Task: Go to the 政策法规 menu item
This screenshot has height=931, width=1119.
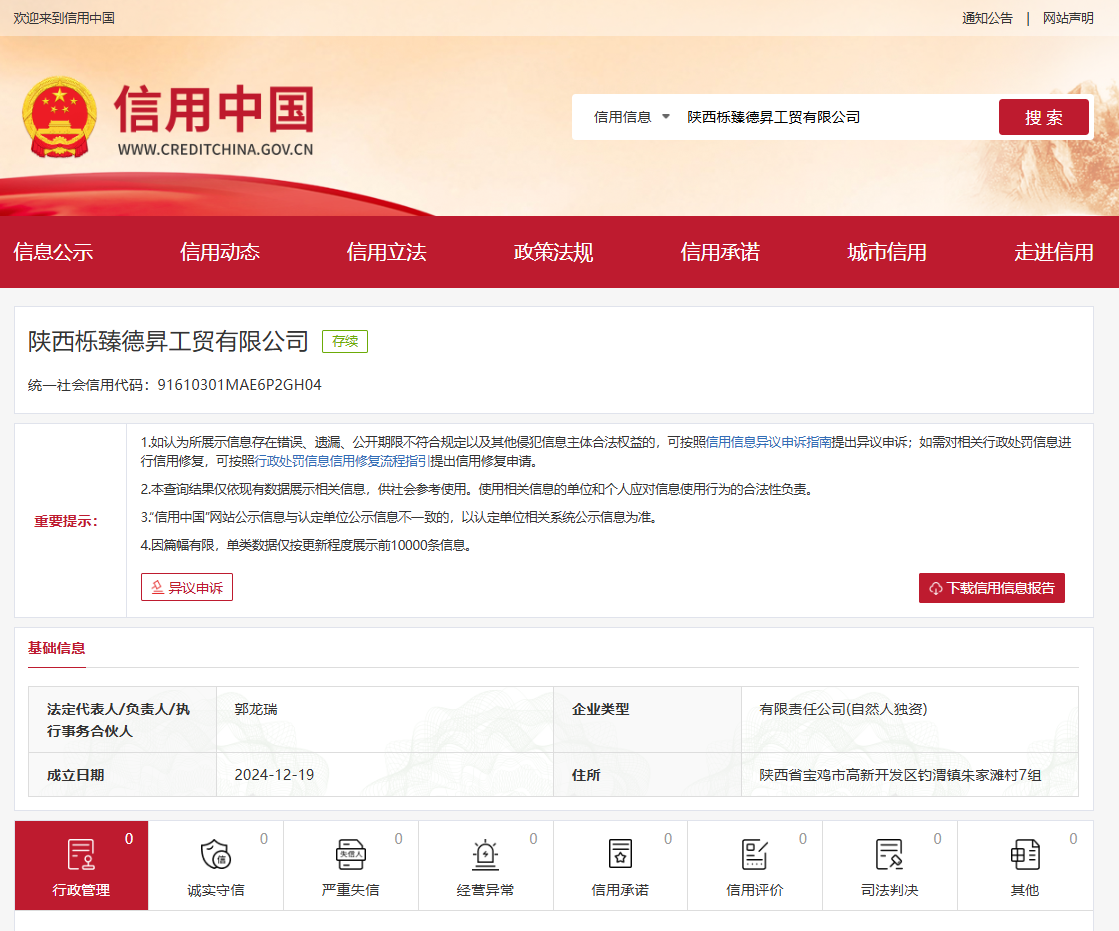Action: 553,252
